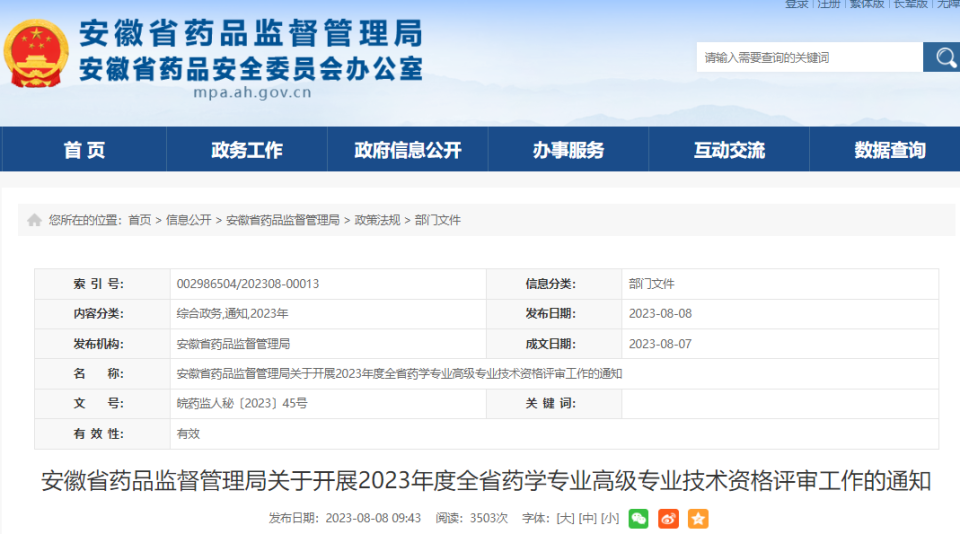Click the breadcrumb home icon
This screenshot has height=534, width=960.
pos(34,220)
